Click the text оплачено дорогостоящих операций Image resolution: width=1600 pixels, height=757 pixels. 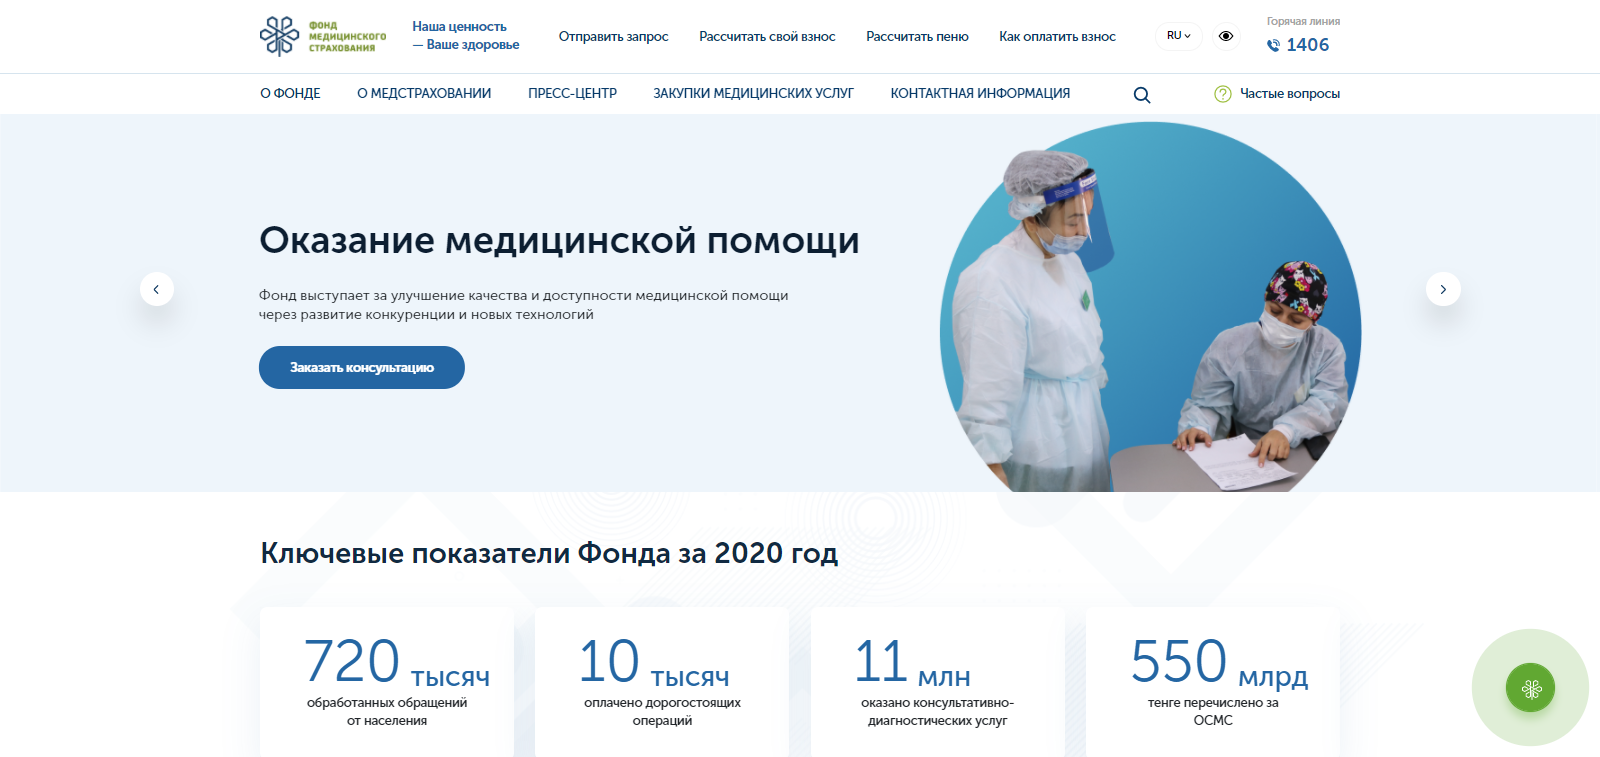coord(662,711)
